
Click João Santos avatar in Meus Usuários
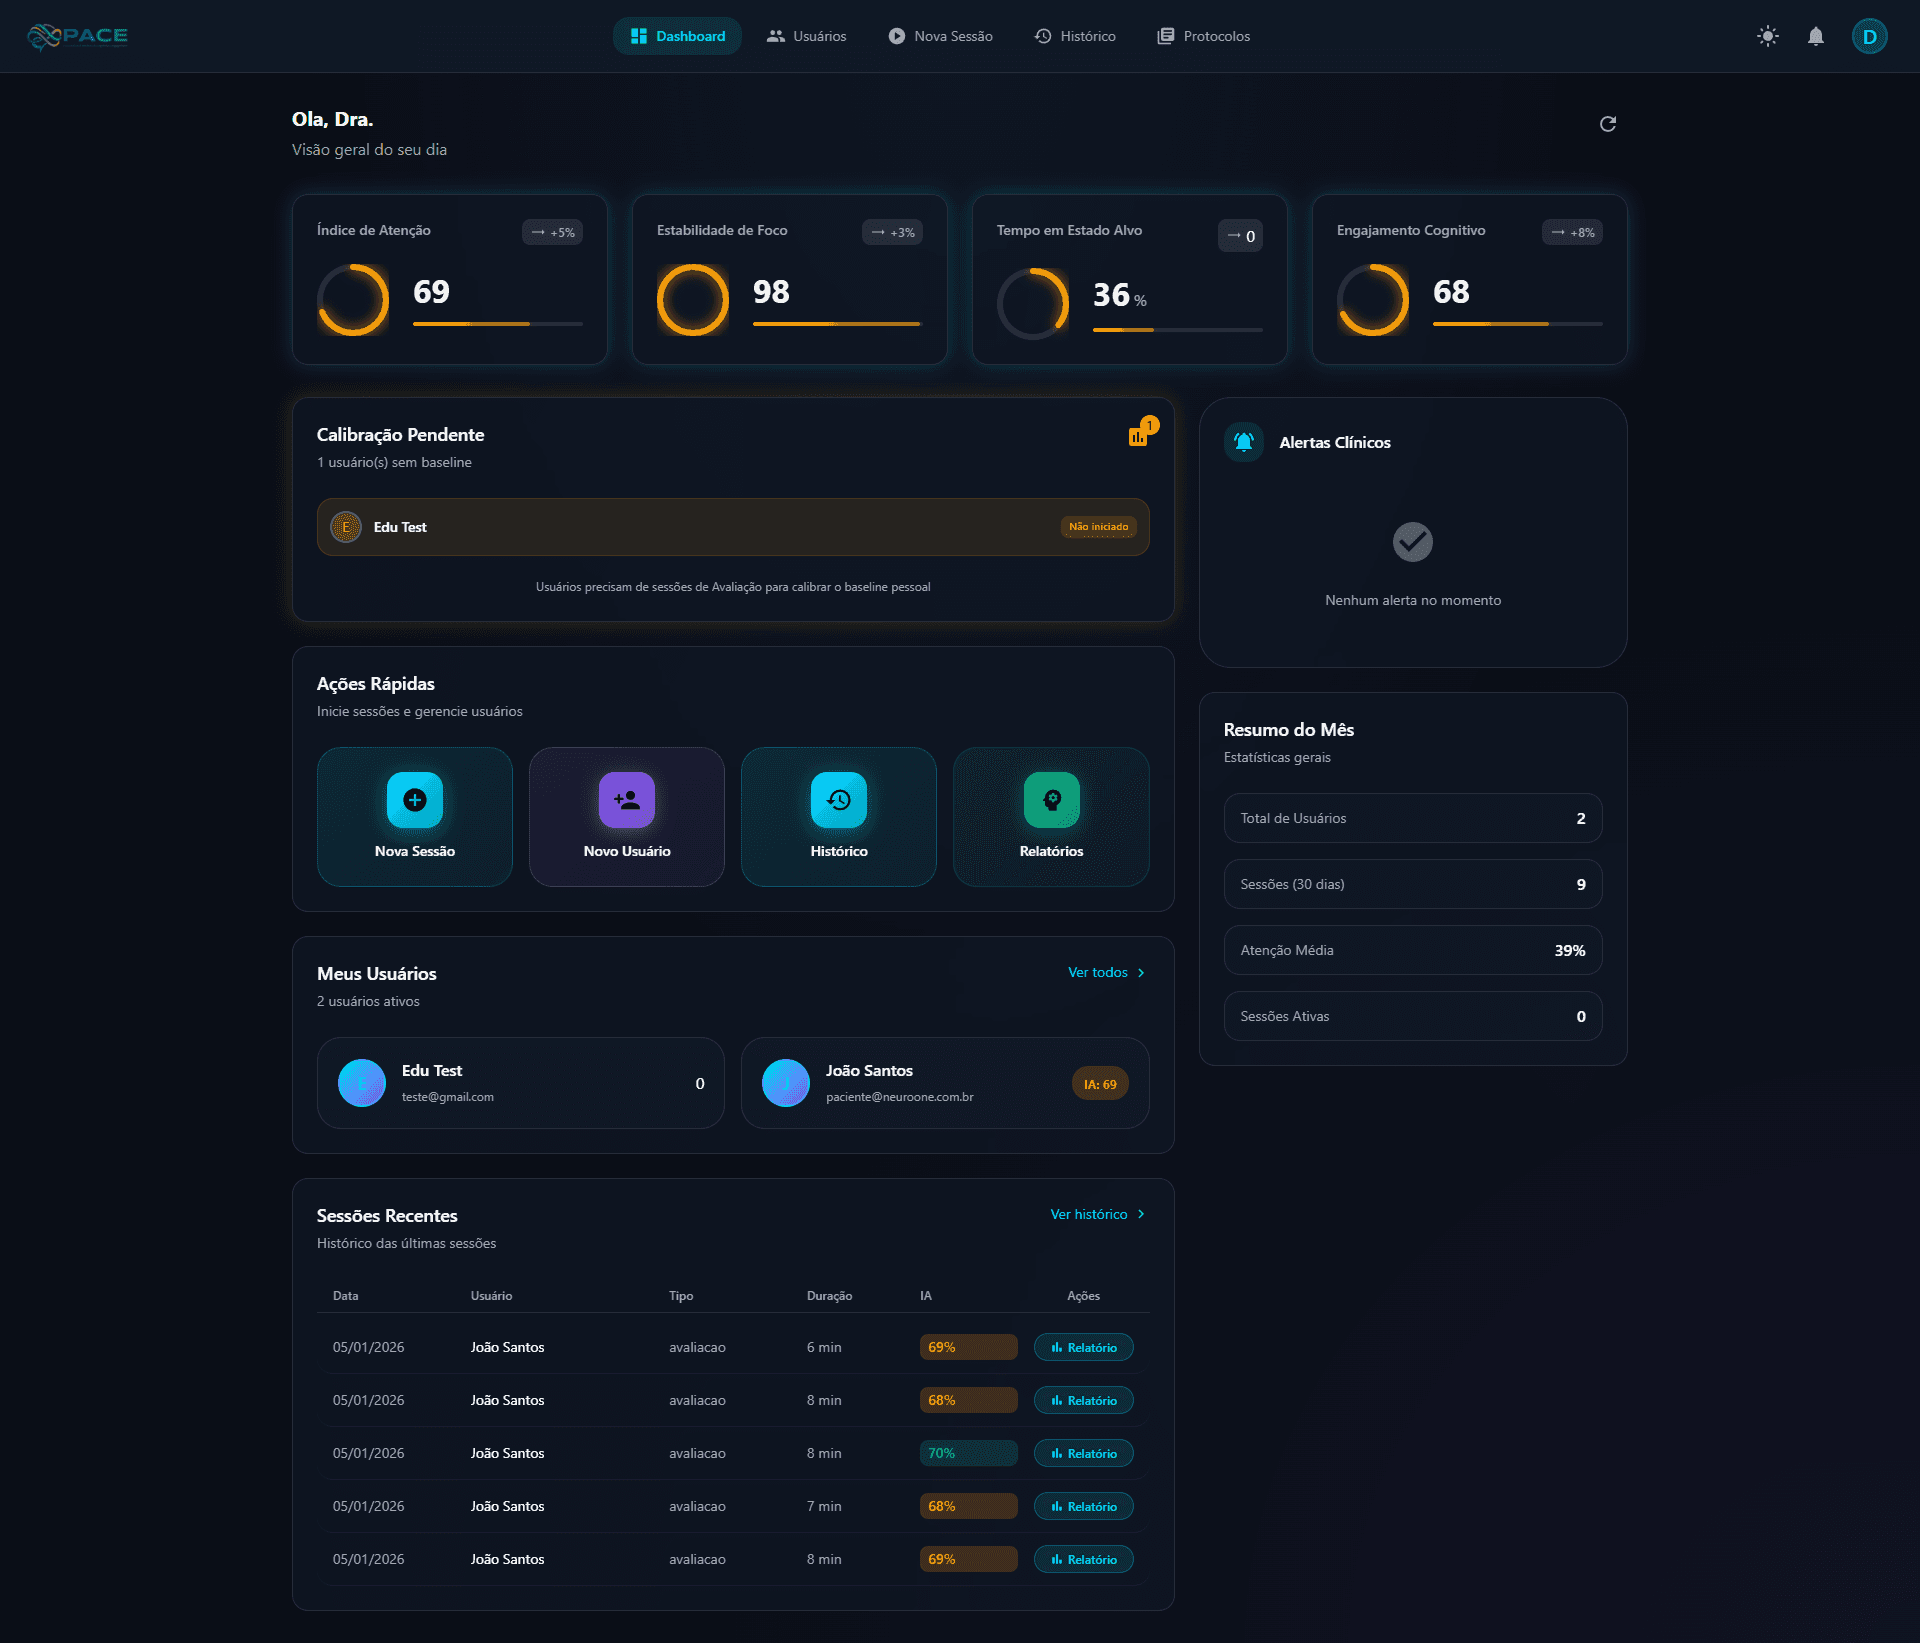[x=786, y=1083]
